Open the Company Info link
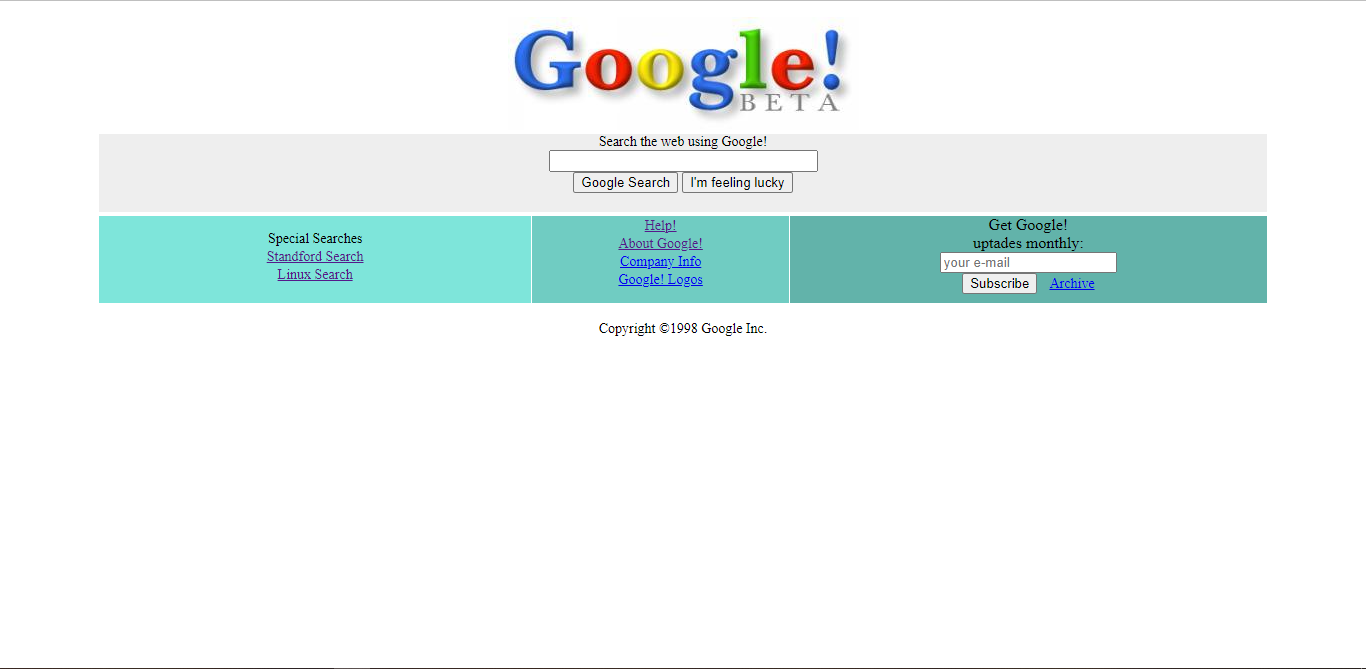The width and height of the screenshot is (1366, 669). tap(660, 261)
